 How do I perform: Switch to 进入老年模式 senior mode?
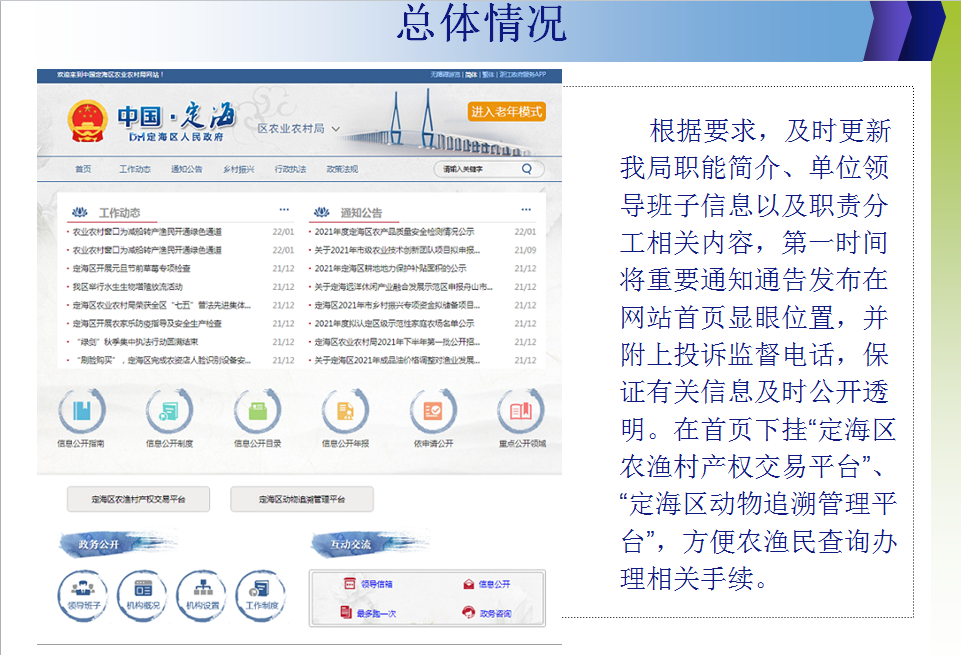(x=507, y=112)
